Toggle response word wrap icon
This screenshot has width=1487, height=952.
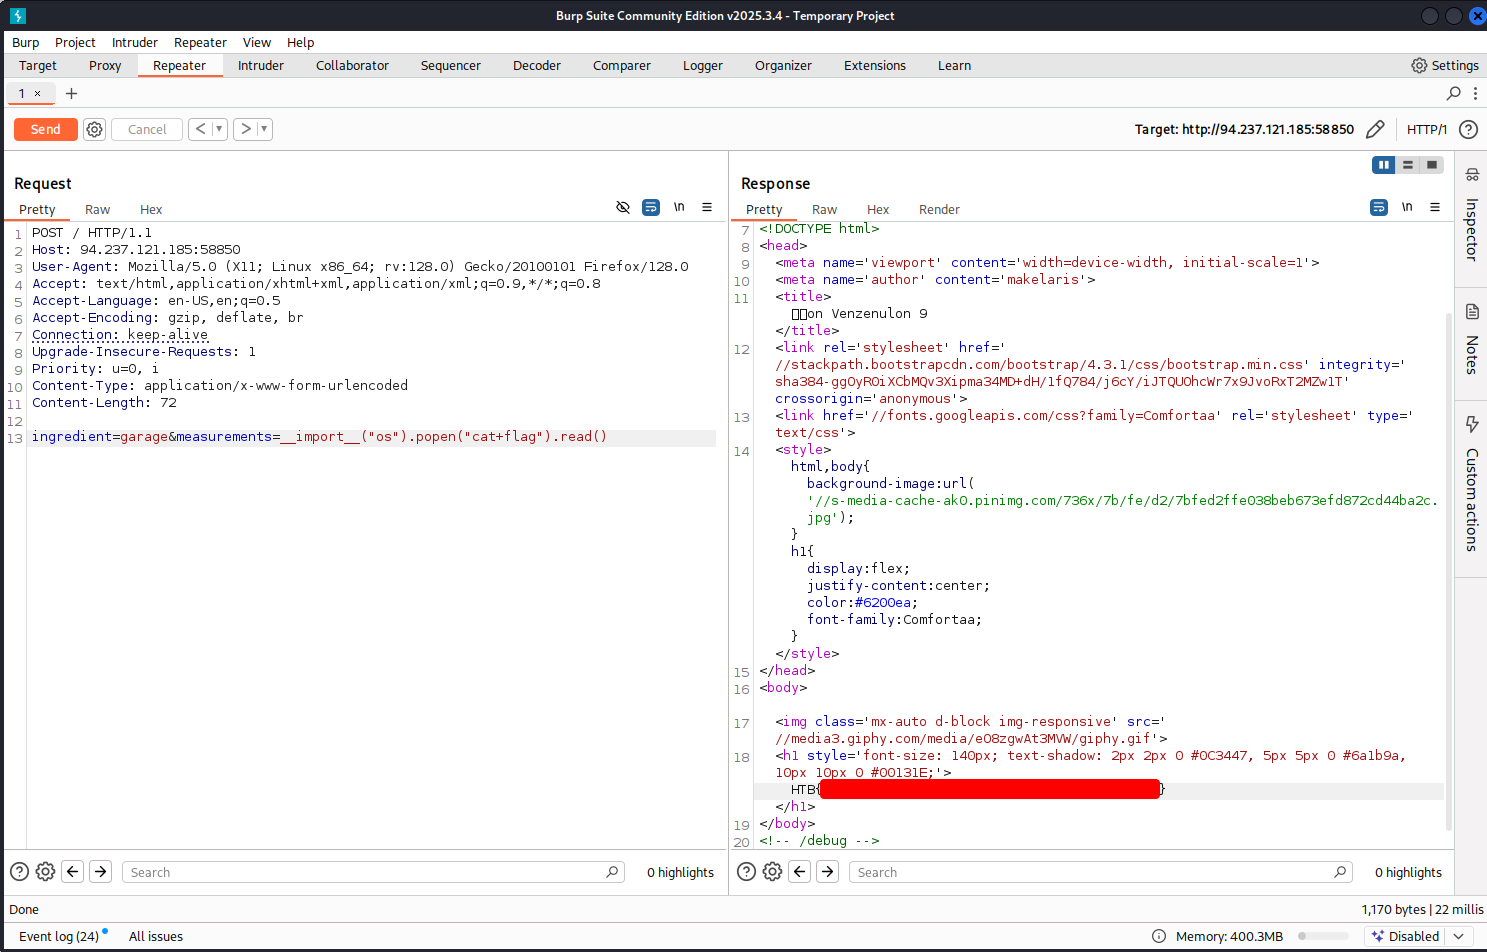point(1379,207)
